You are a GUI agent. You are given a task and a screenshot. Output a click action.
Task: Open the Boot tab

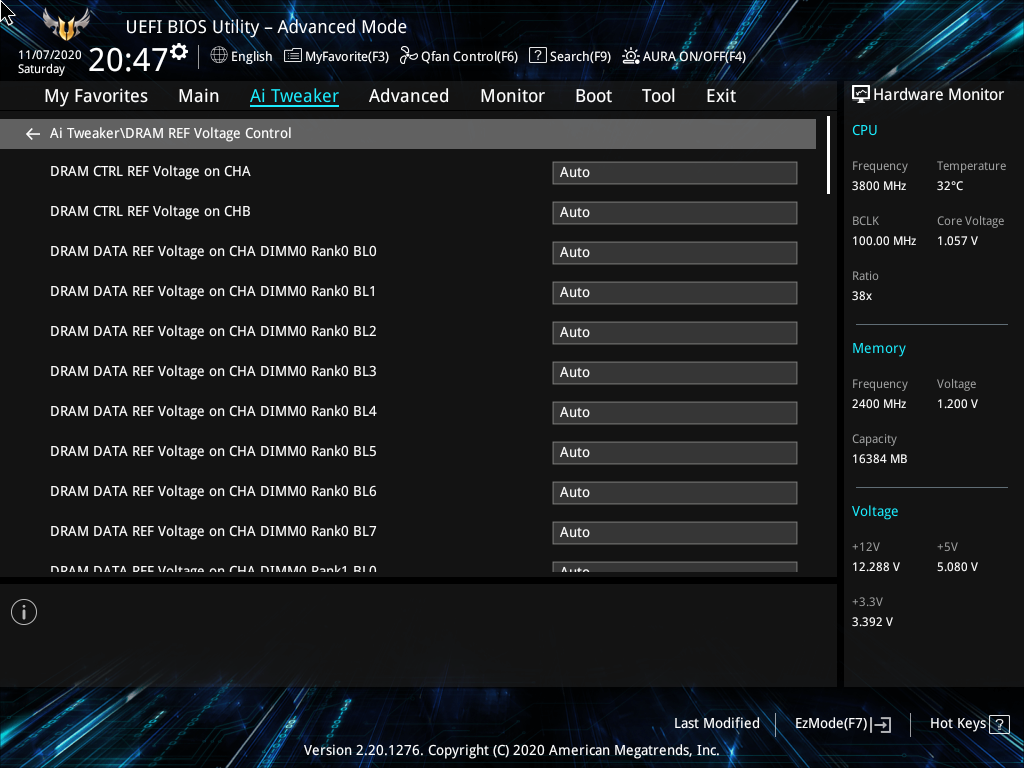pos(594,96)
